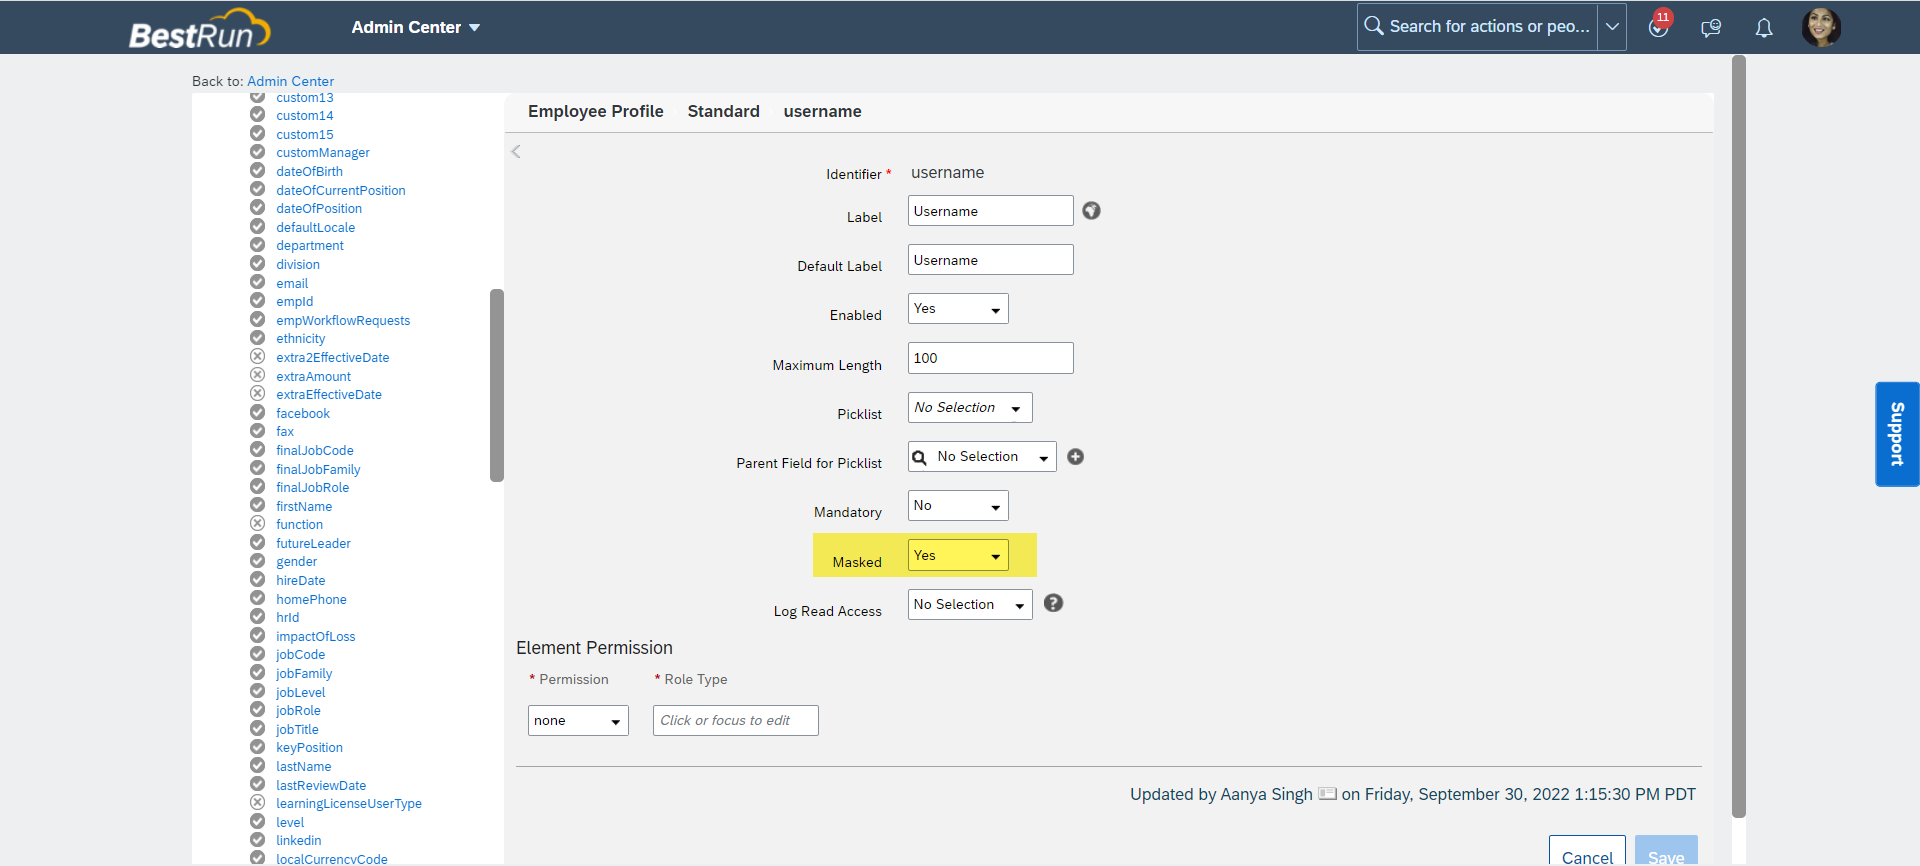The height and width of the screenshot is (866, 1920).
Task: Open the Picklist No Selection dropdown
Action: 970,407
